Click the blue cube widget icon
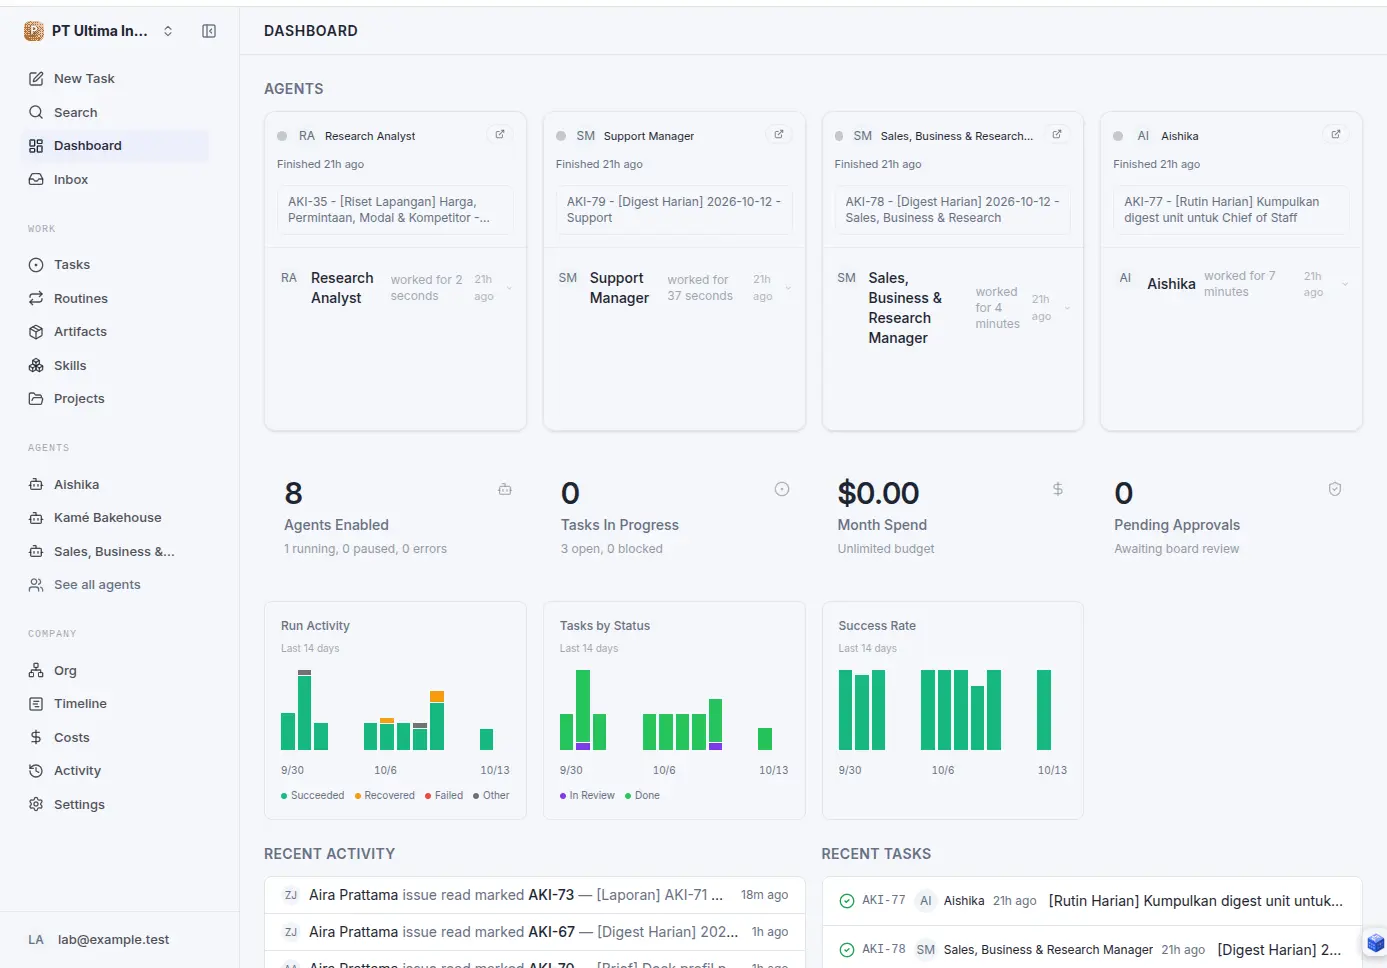Image resolution: width=1387 pixels, height=968 pixels. tap(1376, 943)
